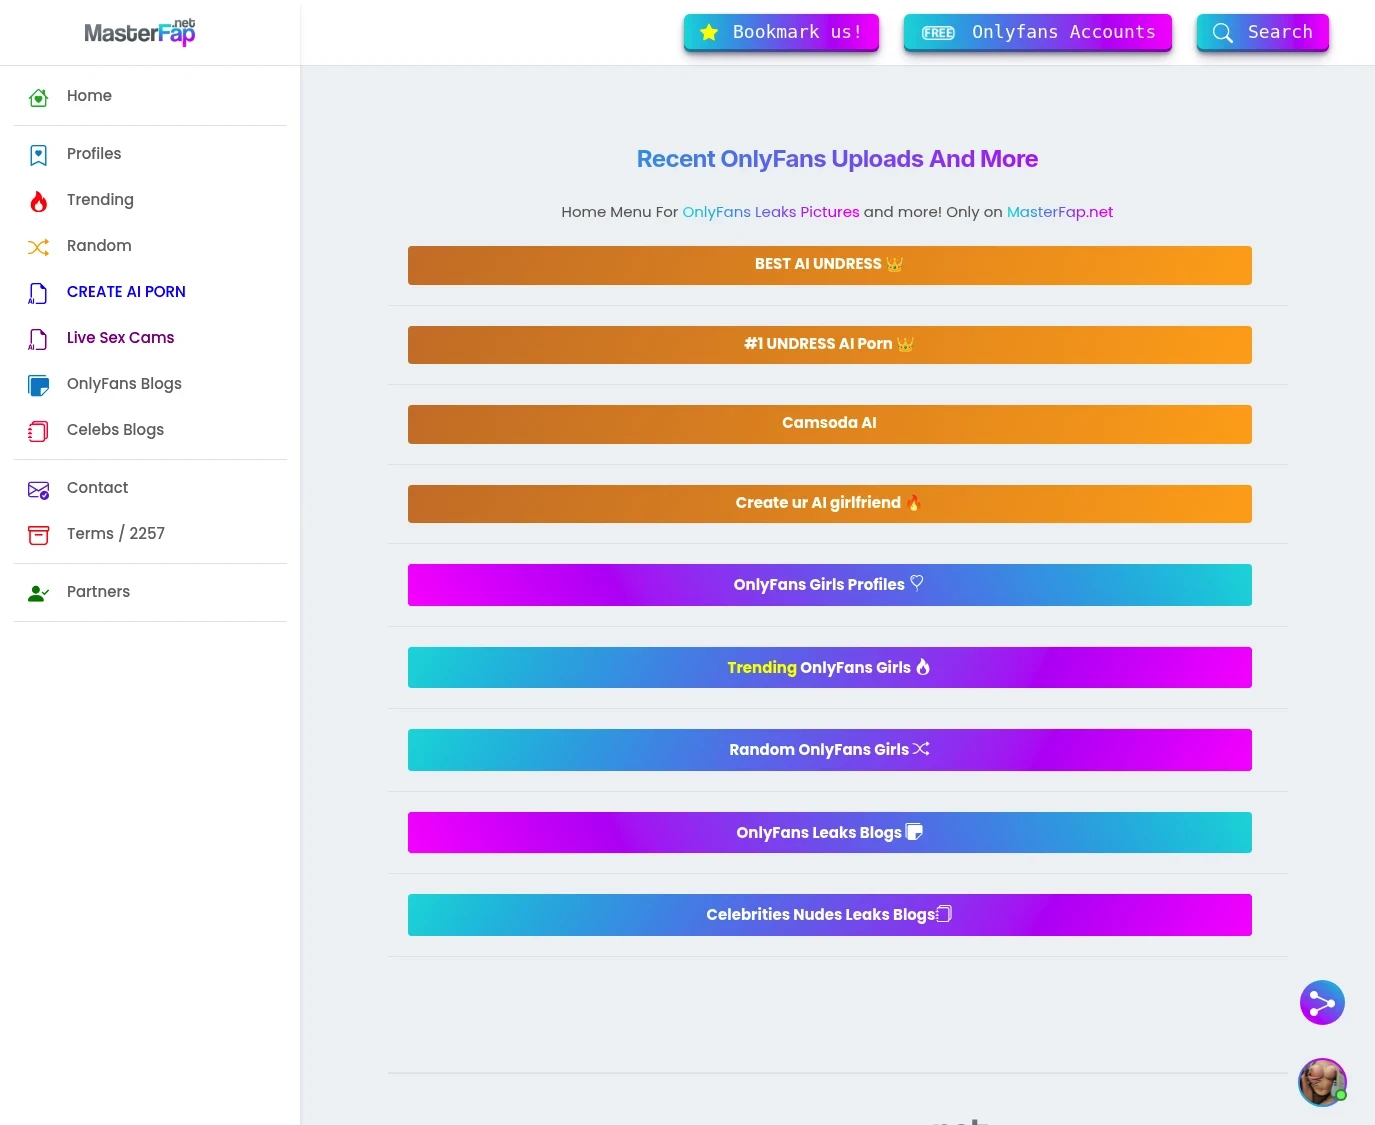Click the Recent OnlyFans Uploads And More heading
The height and width of the screenshot is (1125, 1375).
837,159
